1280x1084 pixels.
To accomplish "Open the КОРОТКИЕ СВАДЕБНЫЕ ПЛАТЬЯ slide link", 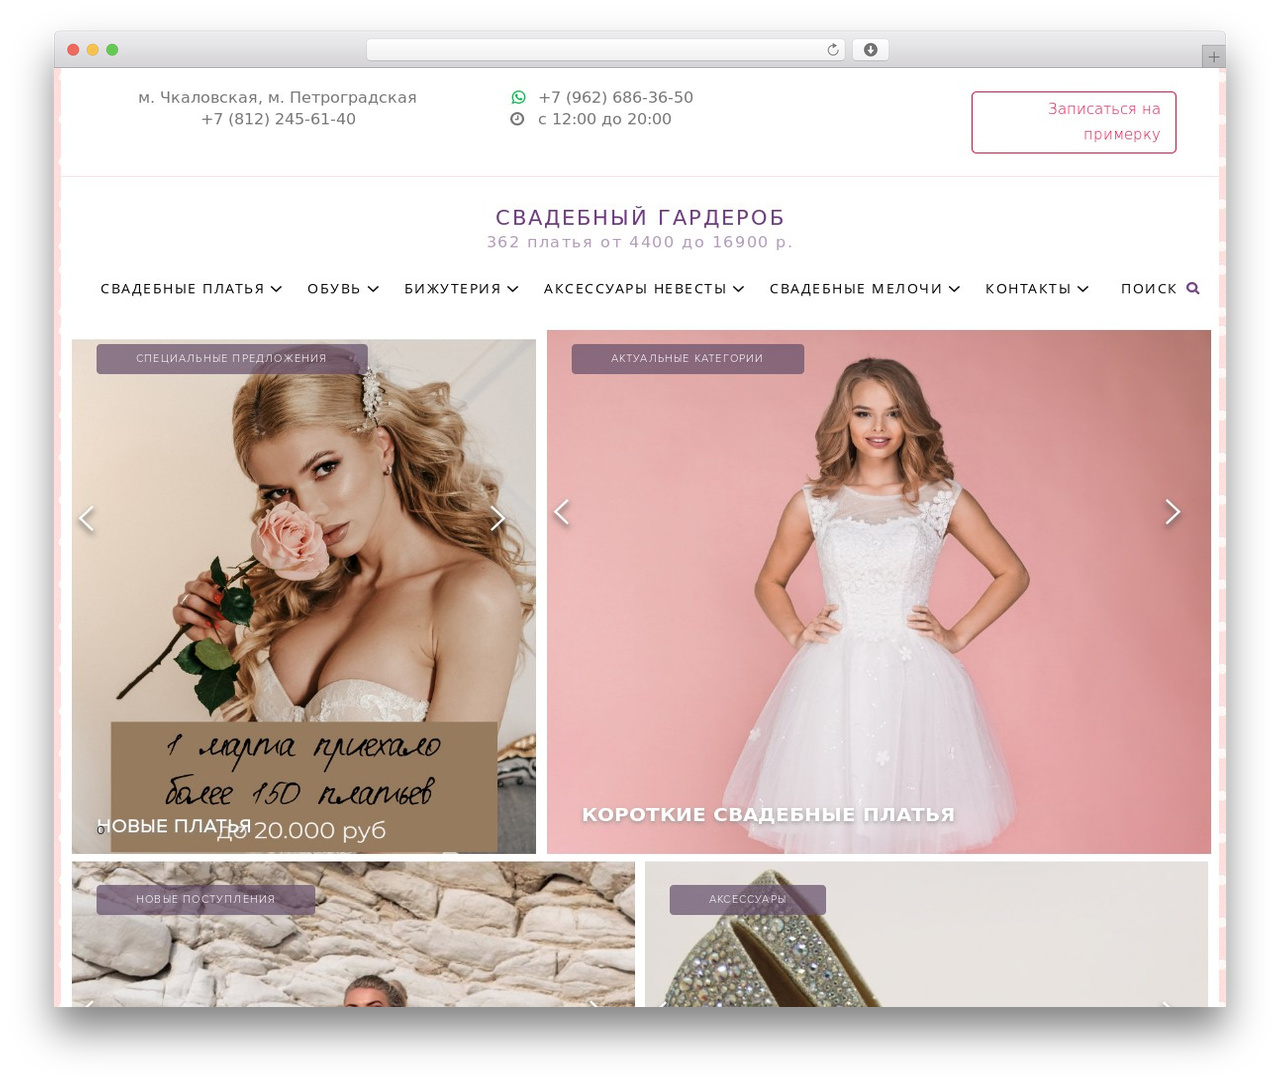I will [x=768, y=815].
